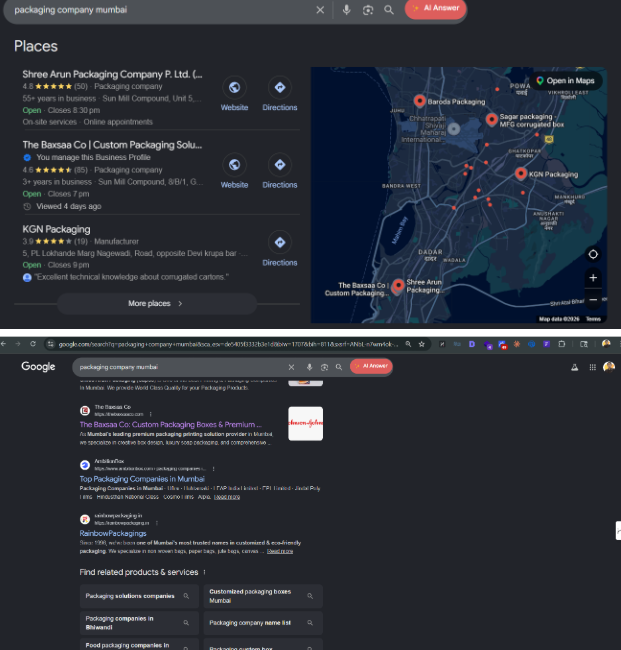The height and width of the screenshot is (650, 621).
Task: Get Directions to KGN Packaging listing
Action: tap(280, 249)
